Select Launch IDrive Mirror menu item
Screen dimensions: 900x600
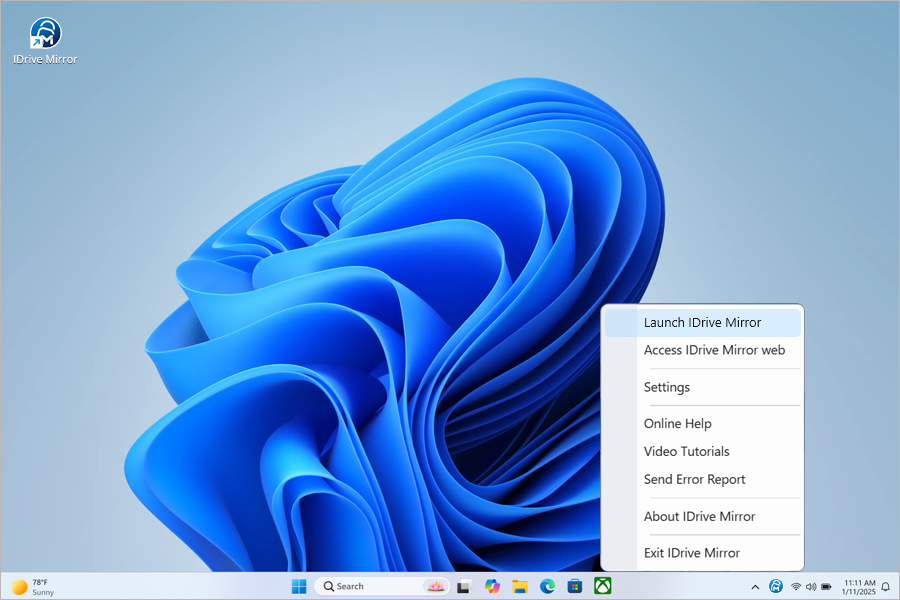pyautogui.click(x=702, y=323)
